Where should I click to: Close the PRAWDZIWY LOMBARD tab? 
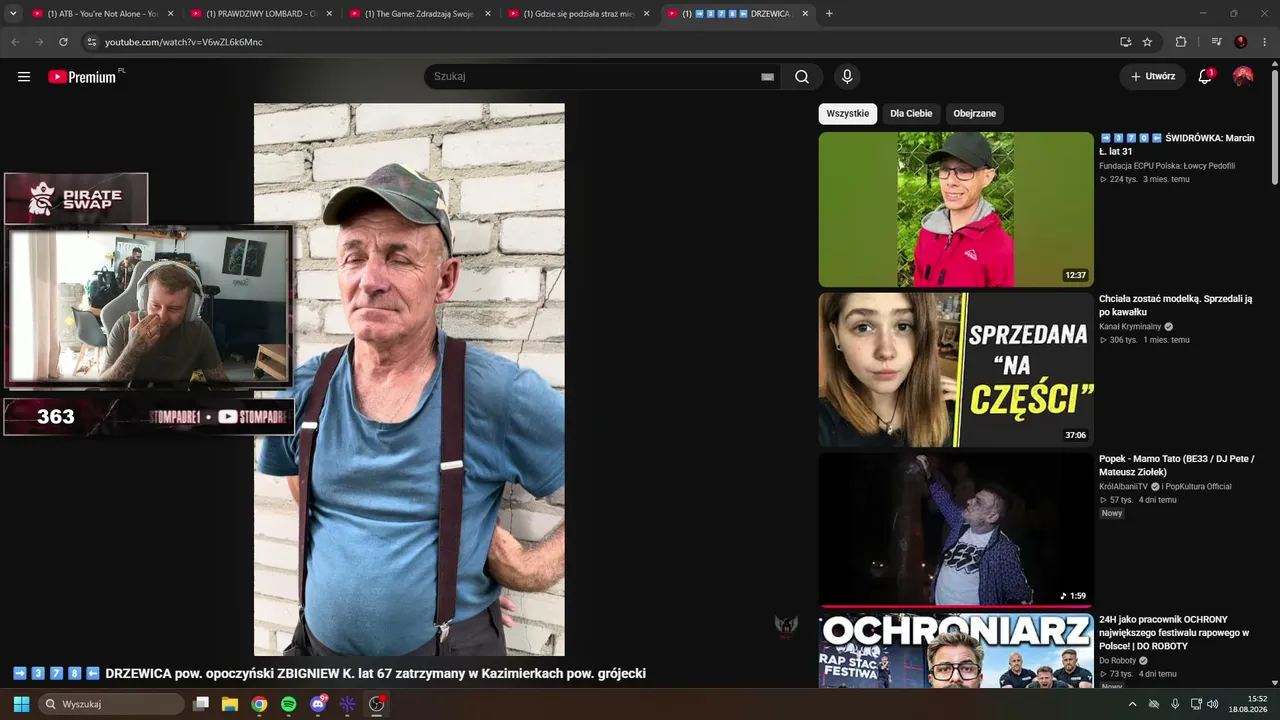[329, 14]
